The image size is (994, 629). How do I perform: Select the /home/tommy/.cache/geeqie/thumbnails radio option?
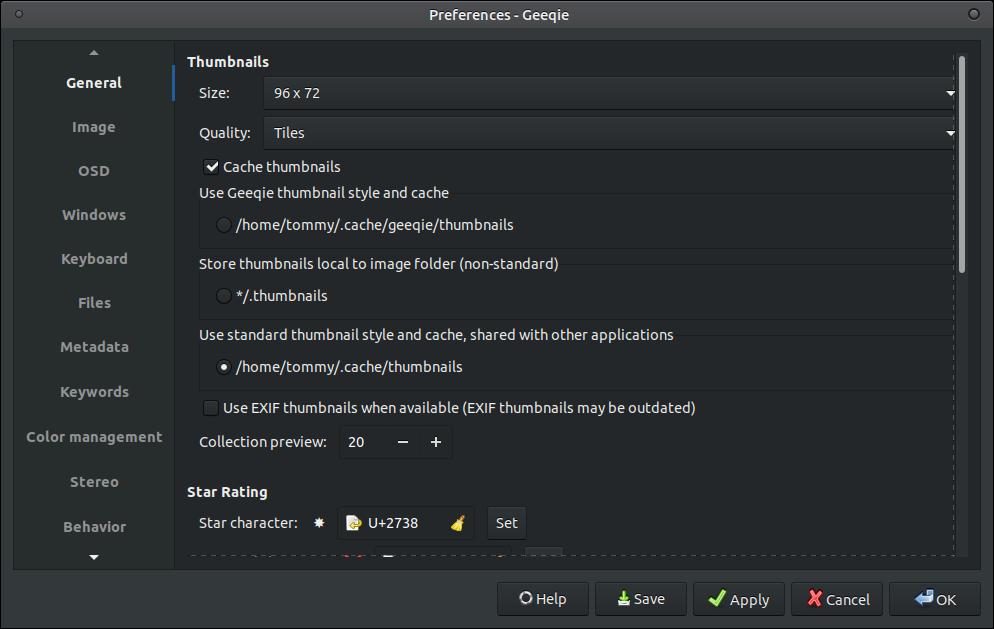(x=223, y=225)
